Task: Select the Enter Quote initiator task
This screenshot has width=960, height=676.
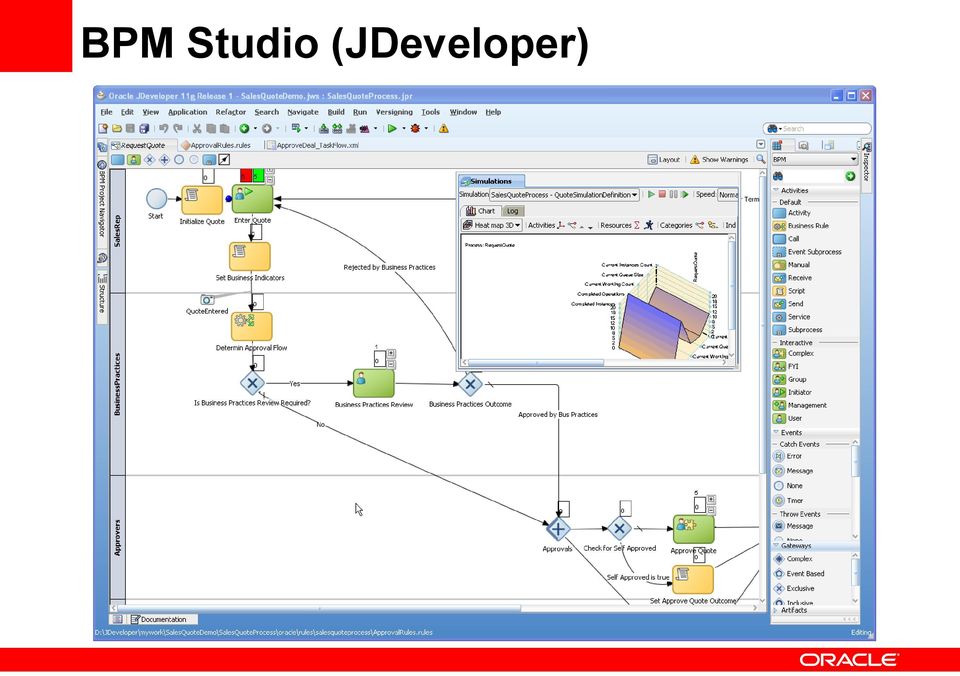Action: 252,198
